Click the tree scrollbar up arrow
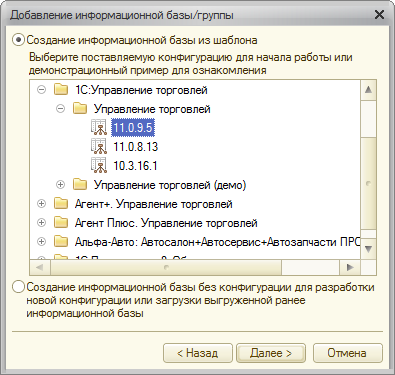The width and height of the screenshot is (395, 375). tap(368, 90)
